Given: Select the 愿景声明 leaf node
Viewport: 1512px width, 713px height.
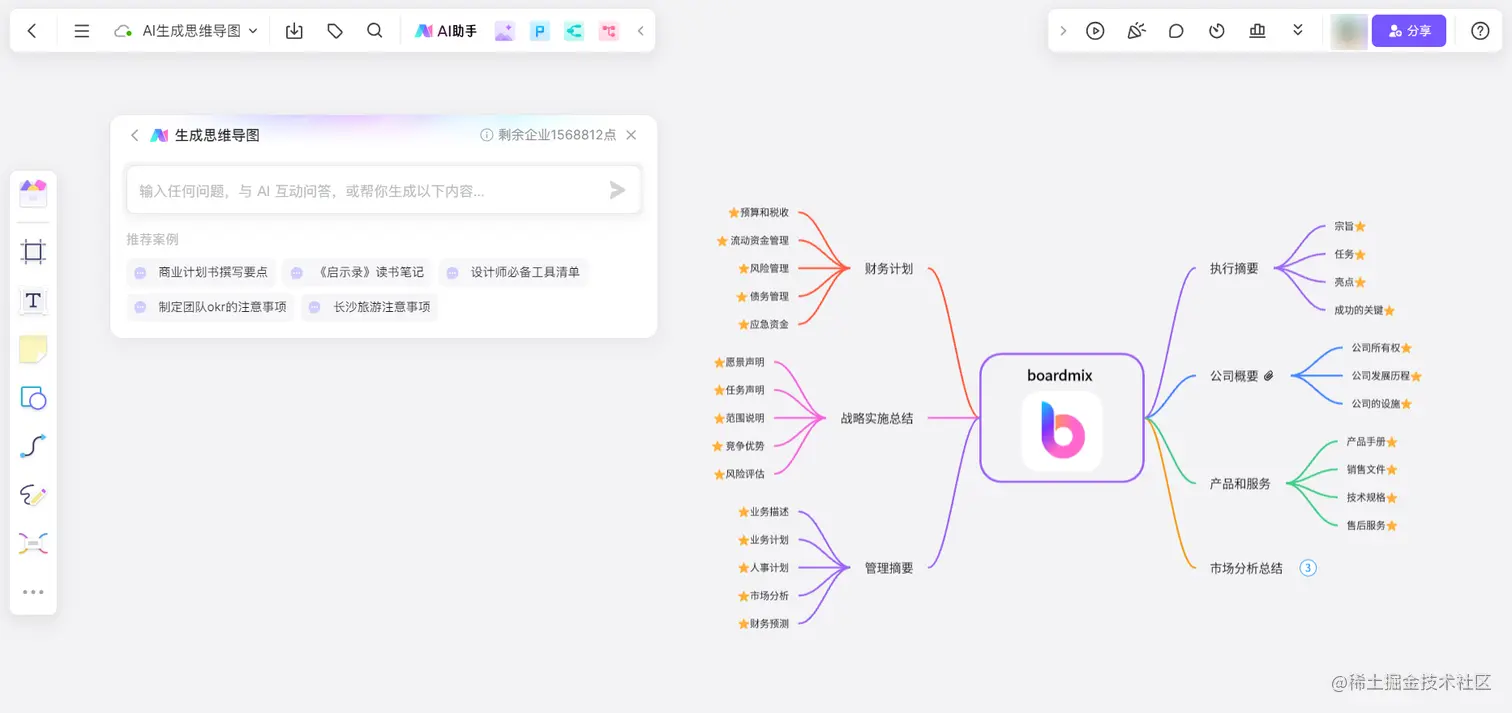Looking at the screenshot, I should pos(739,362).
